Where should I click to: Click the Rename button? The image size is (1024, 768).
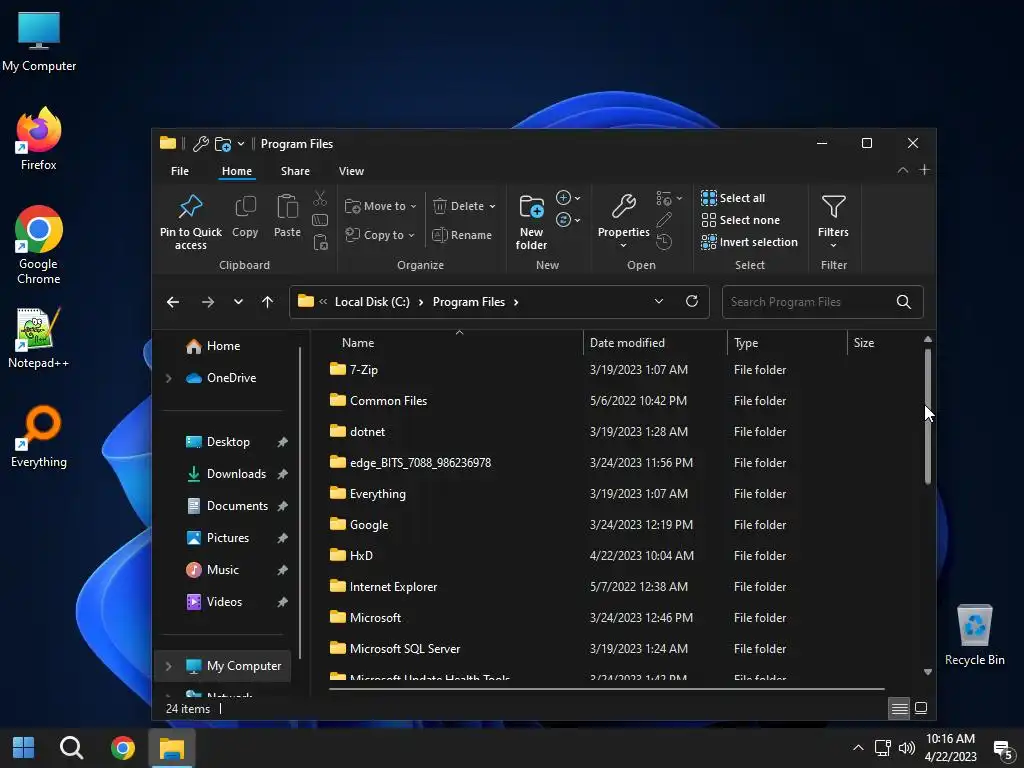pos(462,234)
